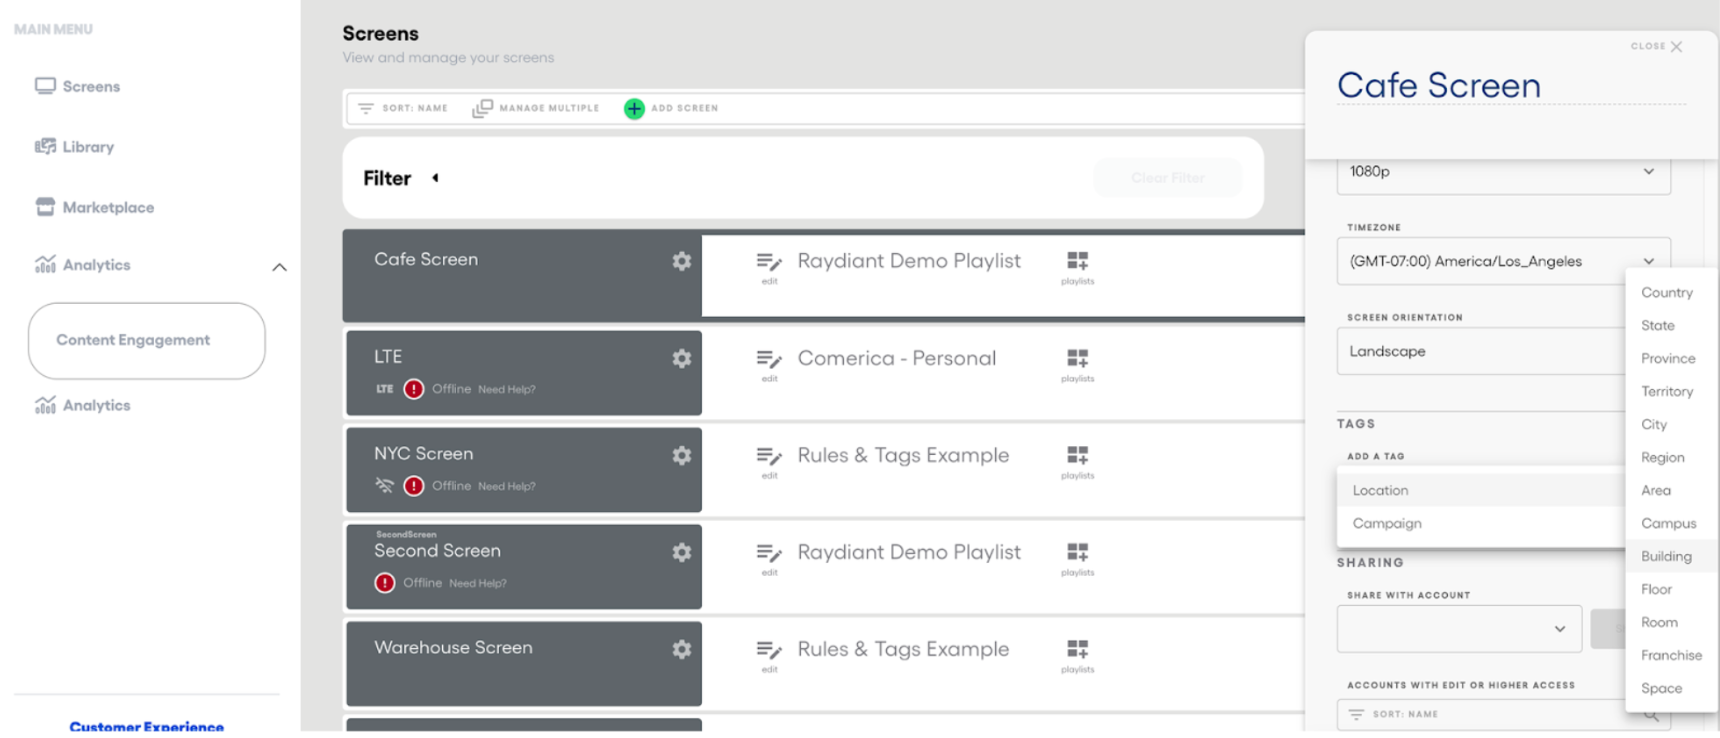Open settings gear for NYC Screen
This screenshot has height=738, width=1720.
tap(682, 455)
